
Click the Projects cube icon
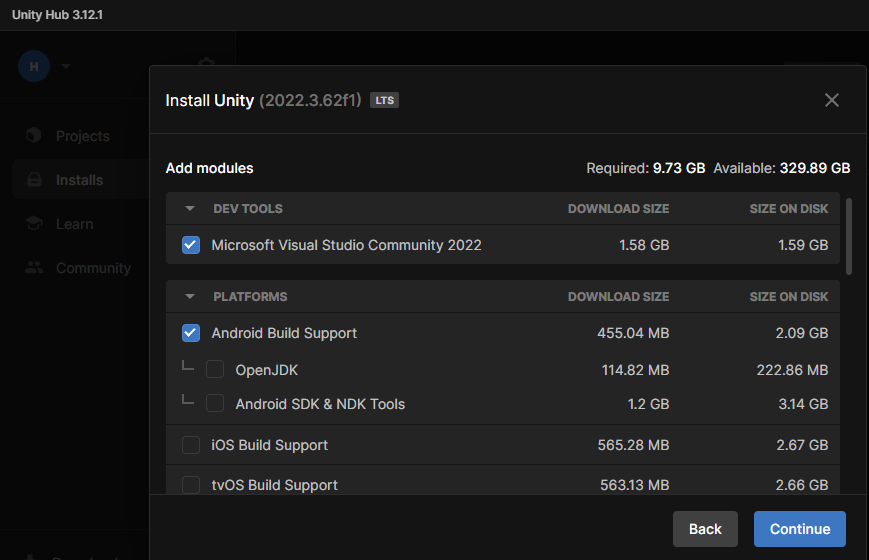[34, 135]
